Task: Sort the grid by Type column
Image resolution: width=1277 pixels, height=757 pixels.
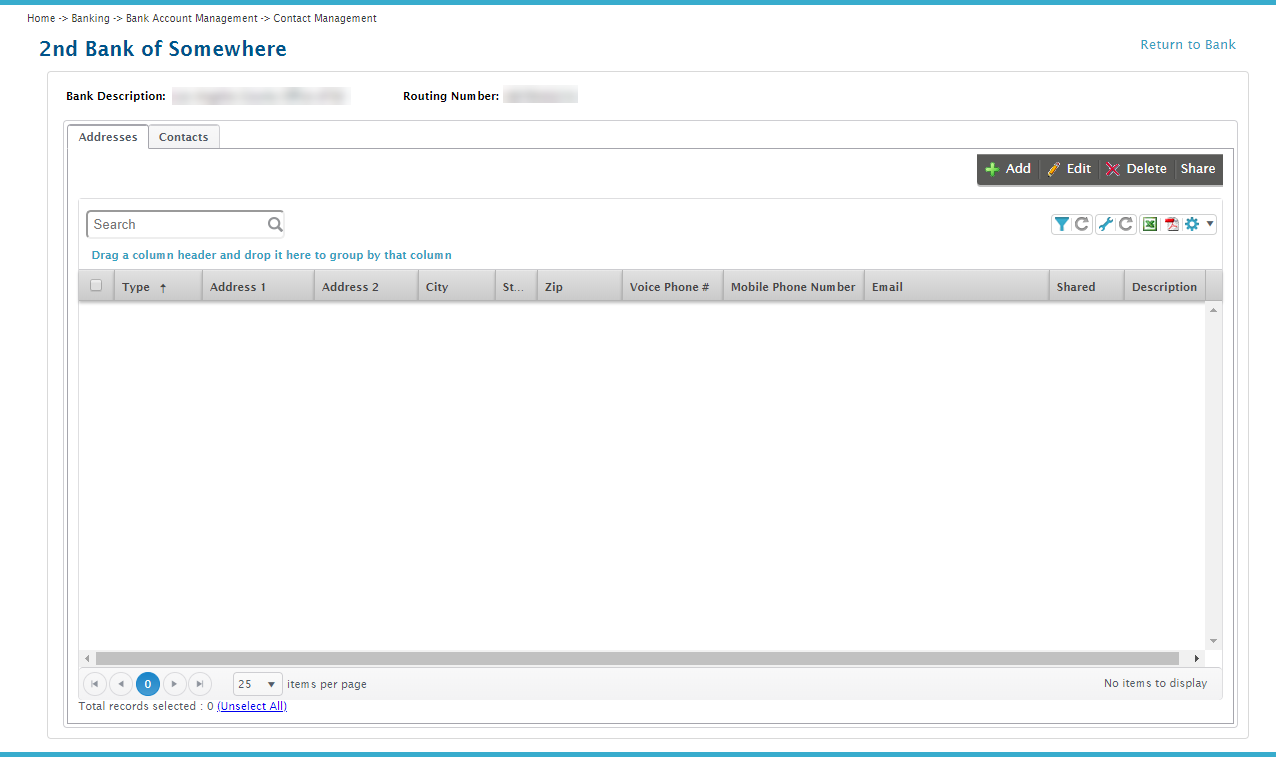Action: (x=136, y=287)
